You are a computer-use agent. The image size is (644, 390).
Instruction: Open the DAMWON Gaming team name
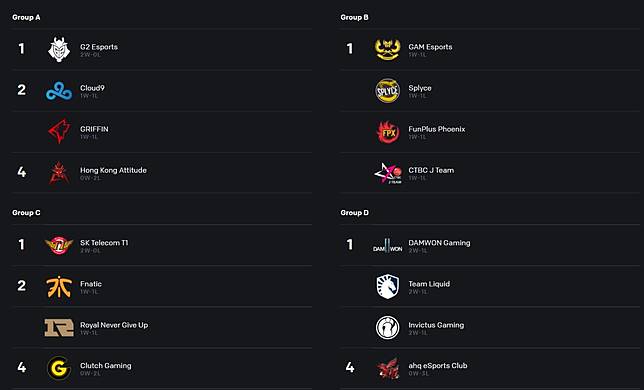pos(439,243)
